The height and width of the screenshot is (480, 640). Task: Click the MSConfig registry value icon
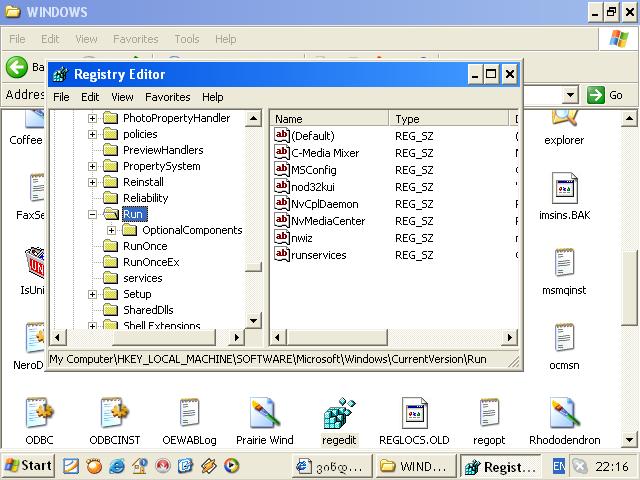[282, 169]
